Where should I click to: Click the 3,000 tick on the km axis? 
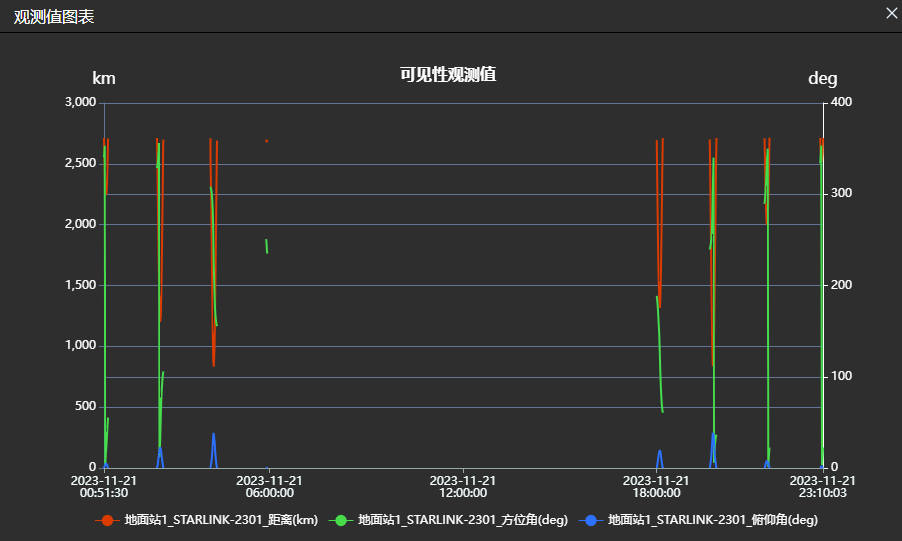(79, 102)
